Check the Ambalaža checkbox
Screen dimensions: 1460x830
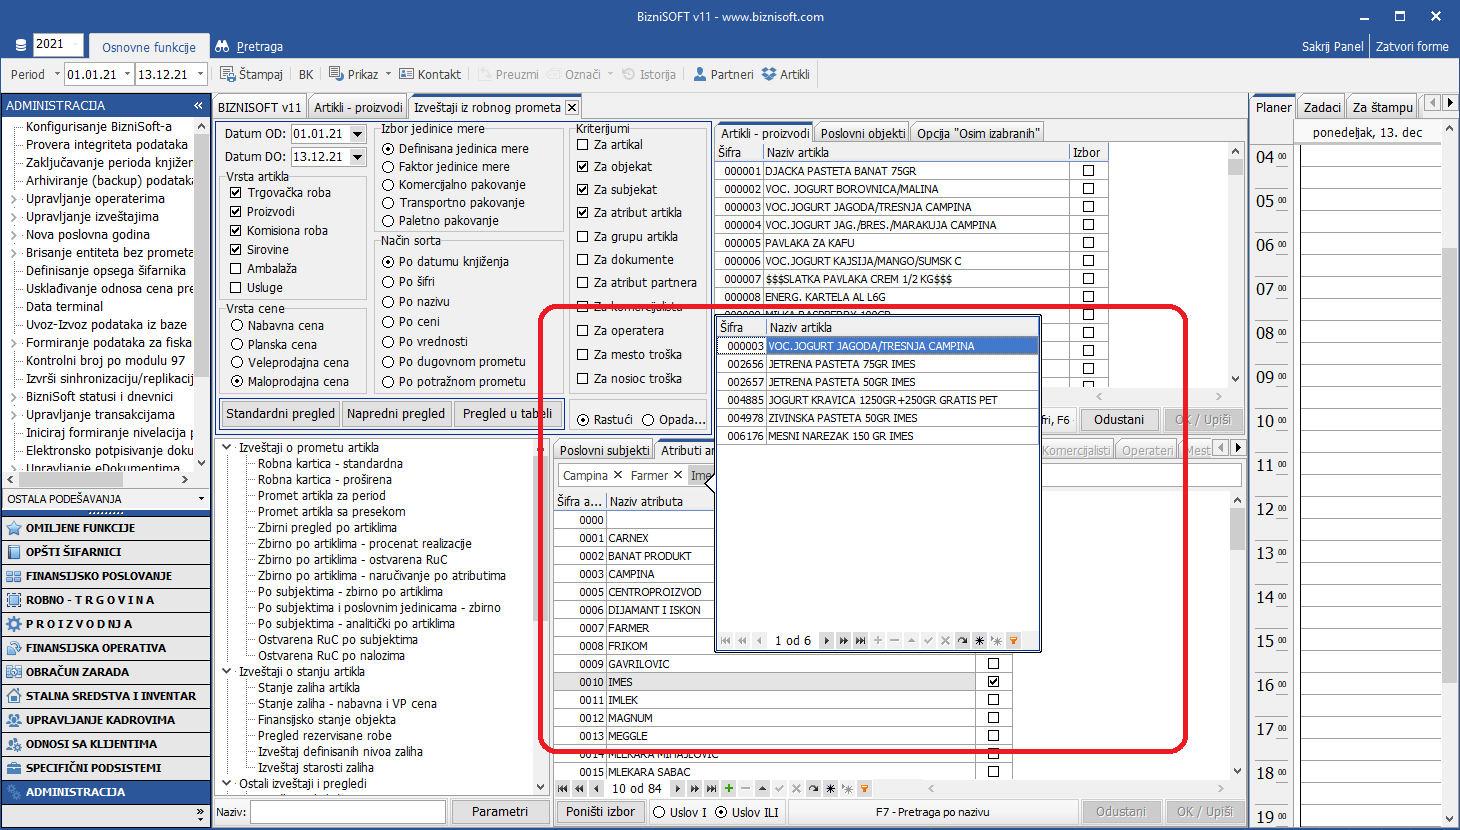tap(236, 269)
